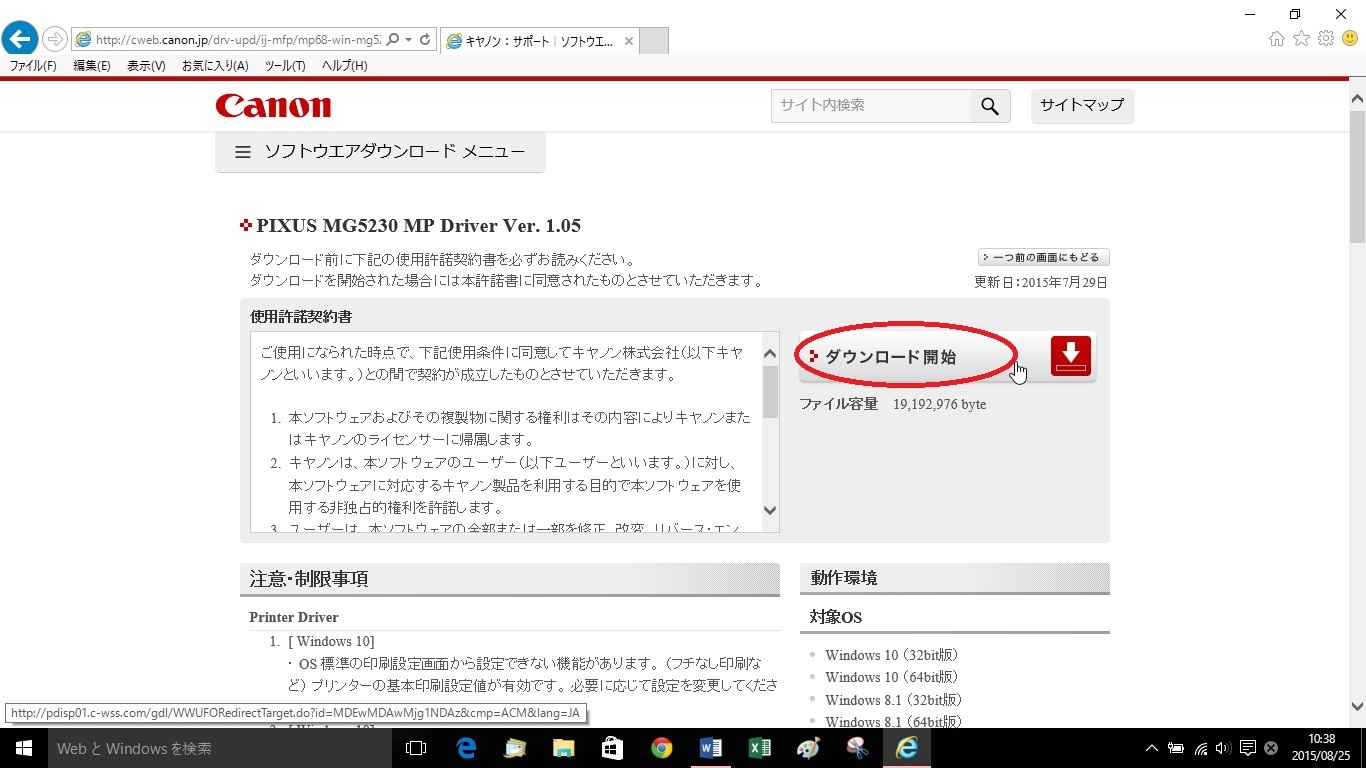1366x768 pixels.
Task: Open the ツール(T) menu
Action: [285, 66]
